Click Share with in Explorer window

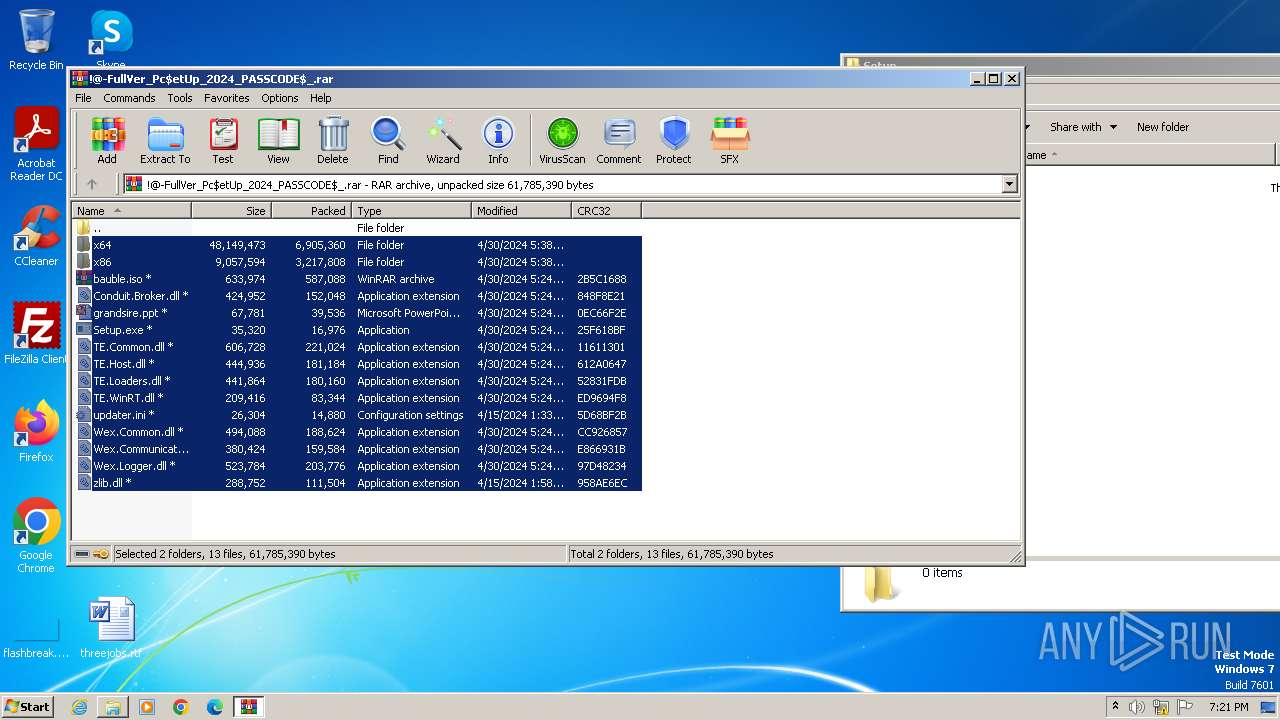coord(1082,127)
